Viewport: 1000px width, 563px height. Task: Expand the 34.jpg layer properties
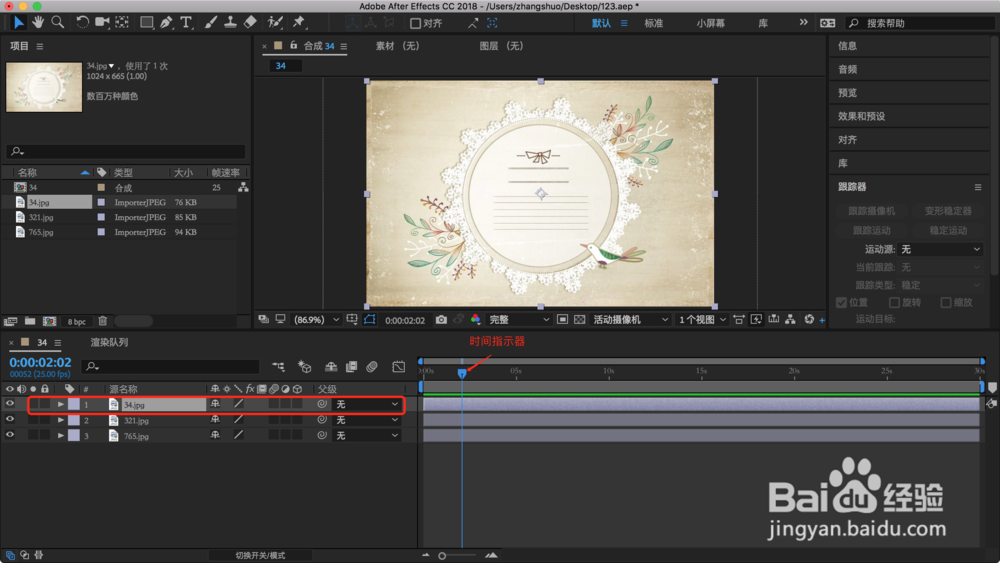[61, 404]
